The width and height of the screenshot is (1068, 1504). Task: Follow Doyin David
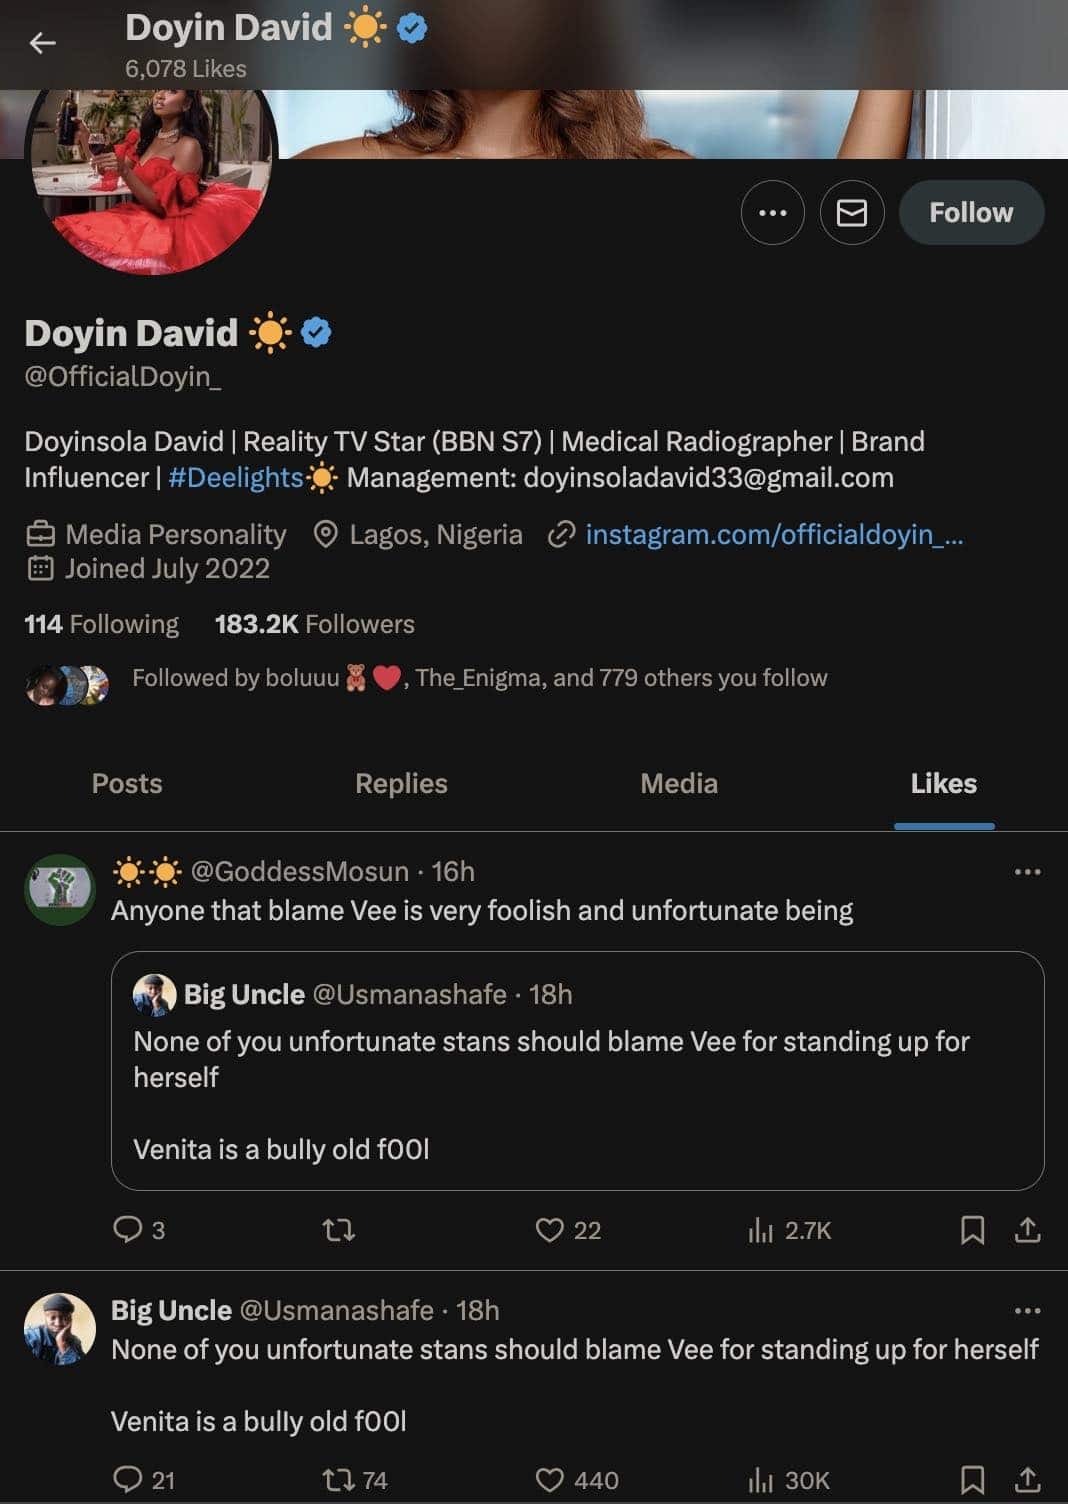(x=971, y=213)
